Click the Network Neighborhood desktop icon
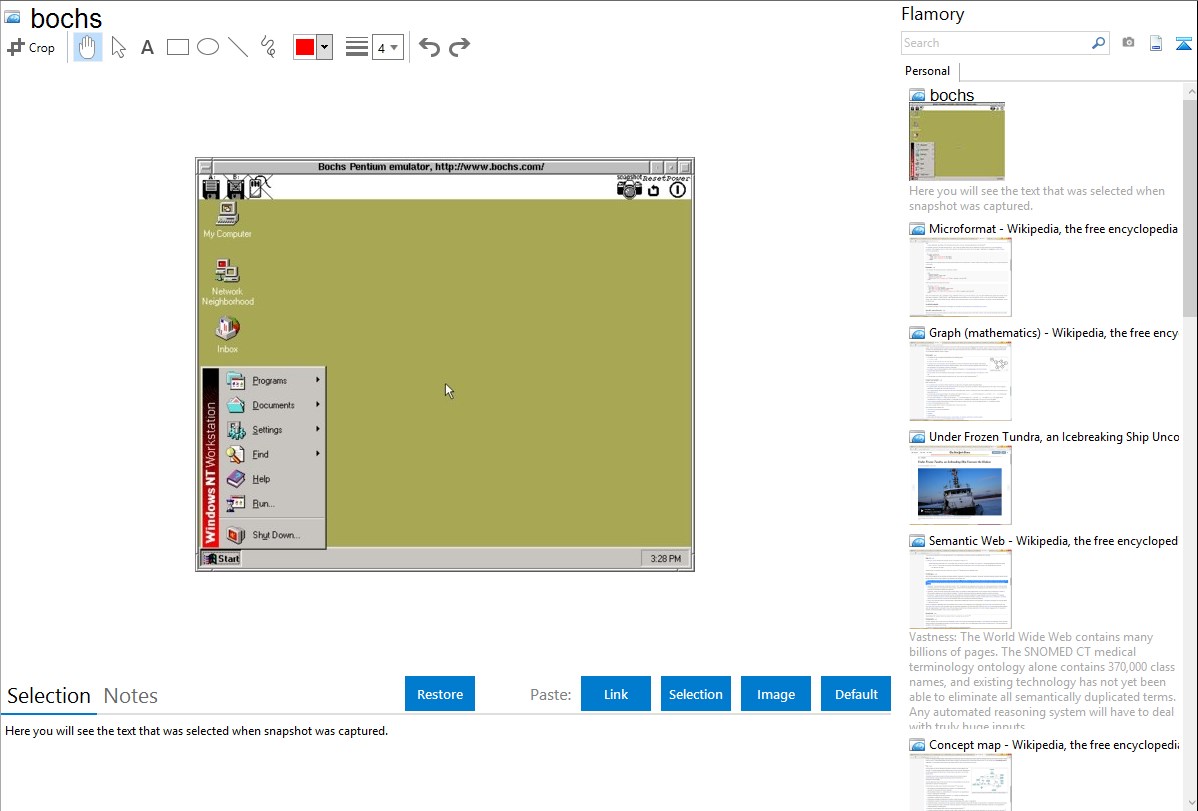Screen dimensions: 1198x811 [227, 282]
